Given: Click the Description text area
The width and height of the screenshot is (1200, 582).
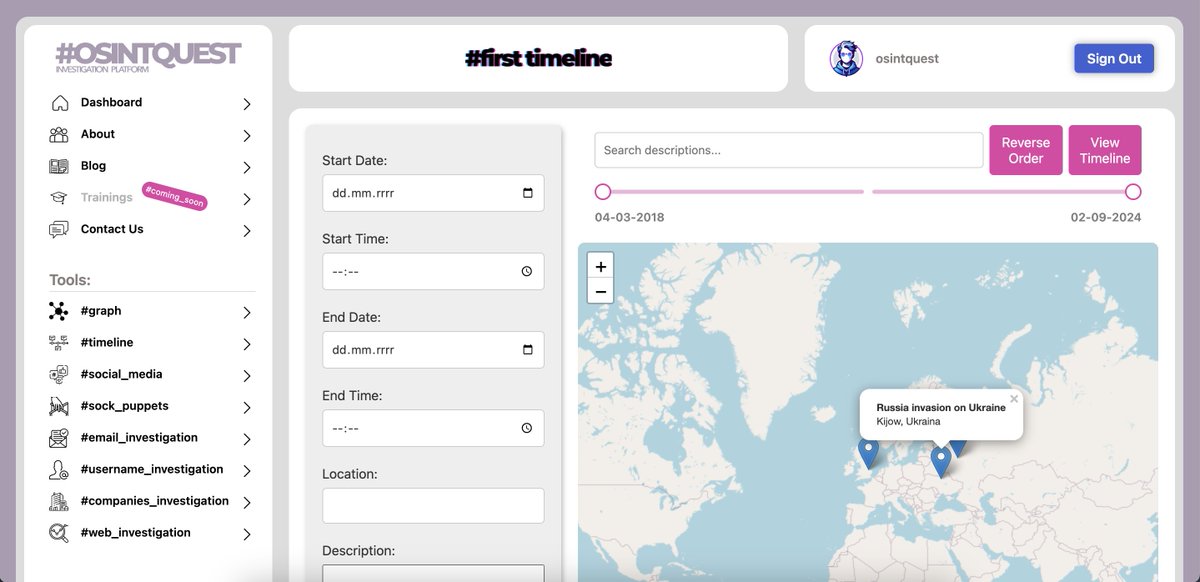Looking at the screenshot, I should (433, 573).
